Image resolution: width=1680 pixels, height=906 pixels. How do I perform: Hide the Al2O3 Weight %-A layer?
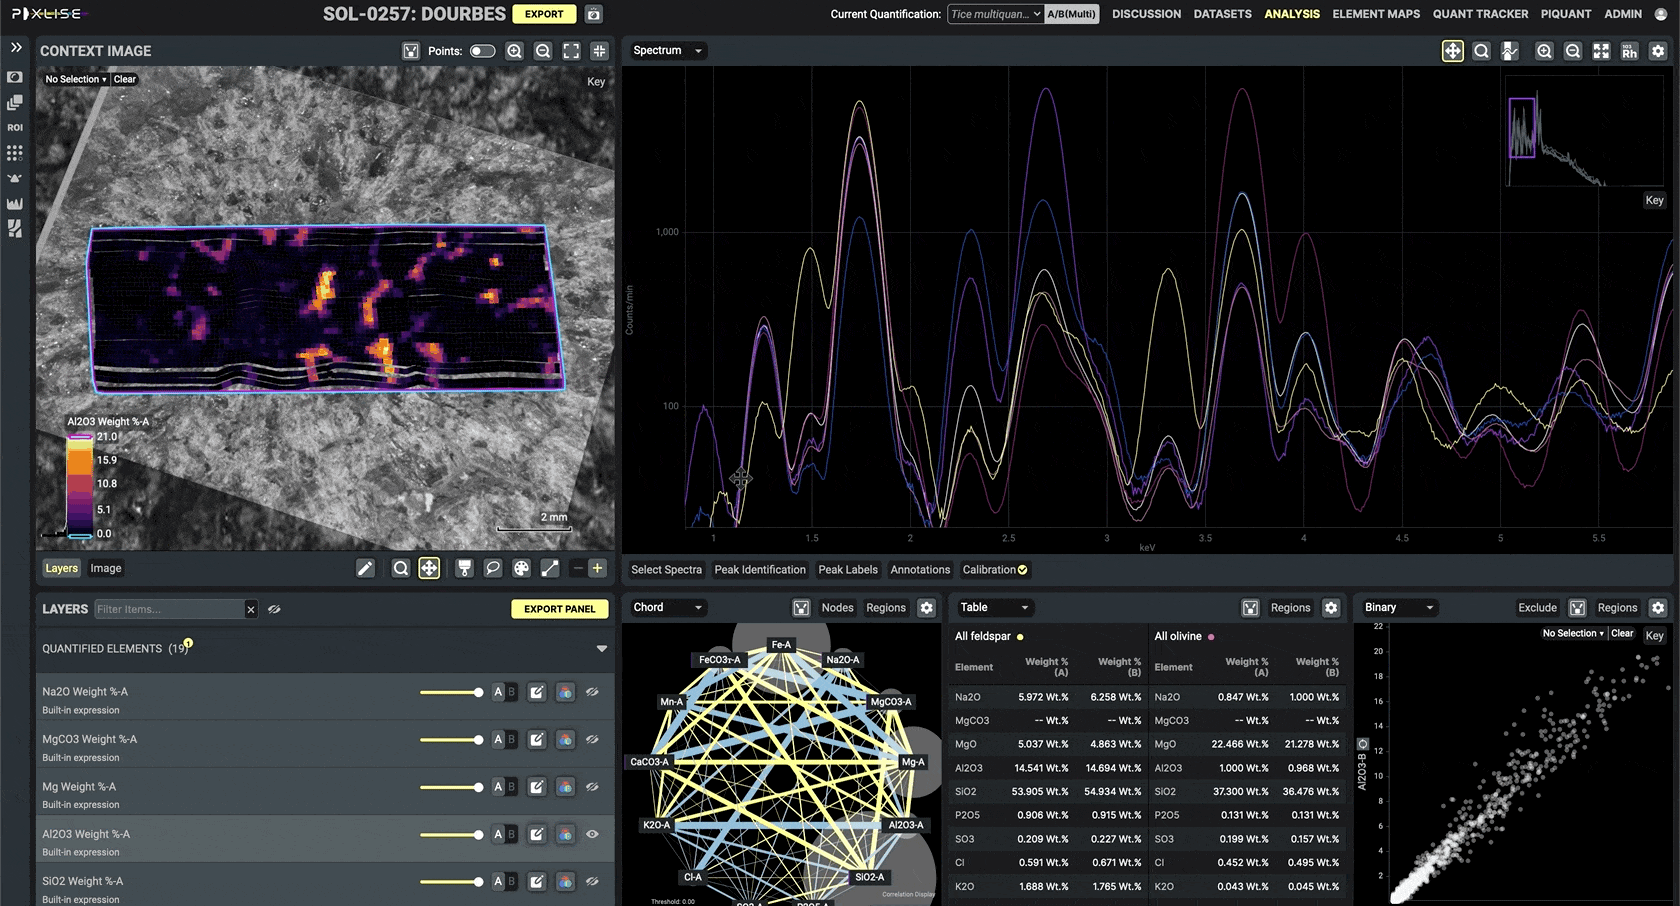(x=592, y=834)
